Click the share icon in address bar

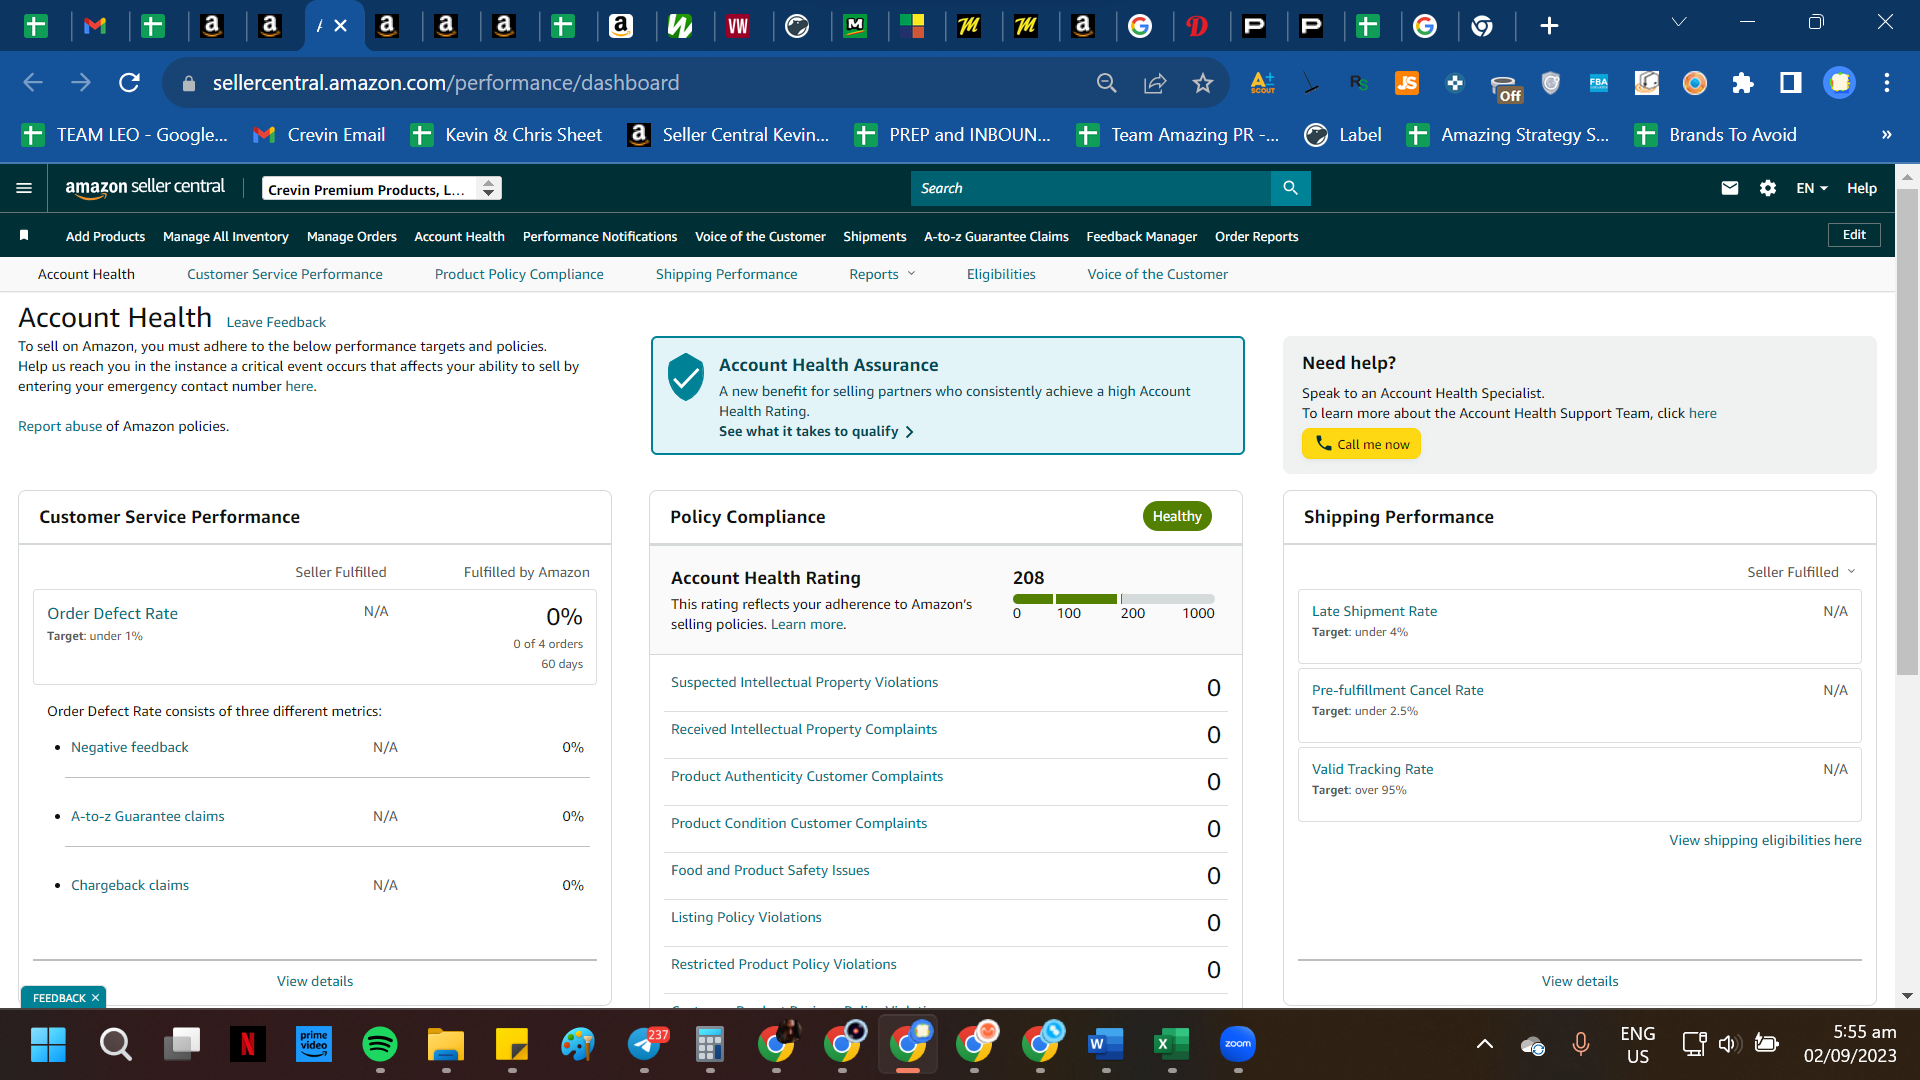1155,83
